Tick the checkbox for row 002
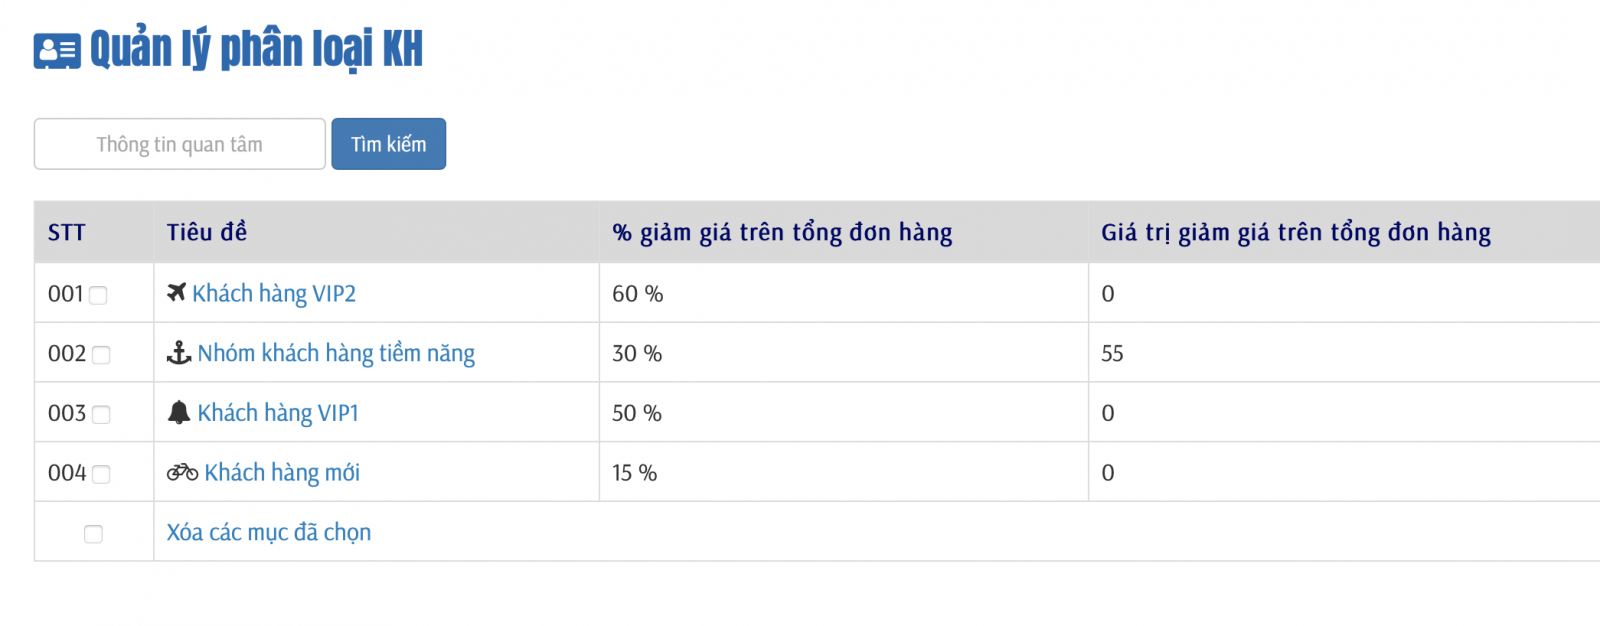Screen dimensions: 1600x626 point(101,355)
